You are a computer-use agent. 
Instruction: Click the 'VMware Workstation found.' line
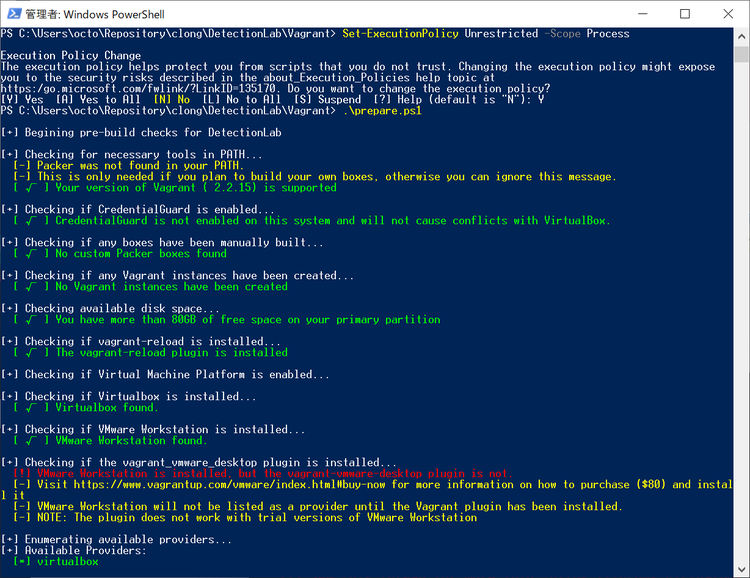[110, 441]
